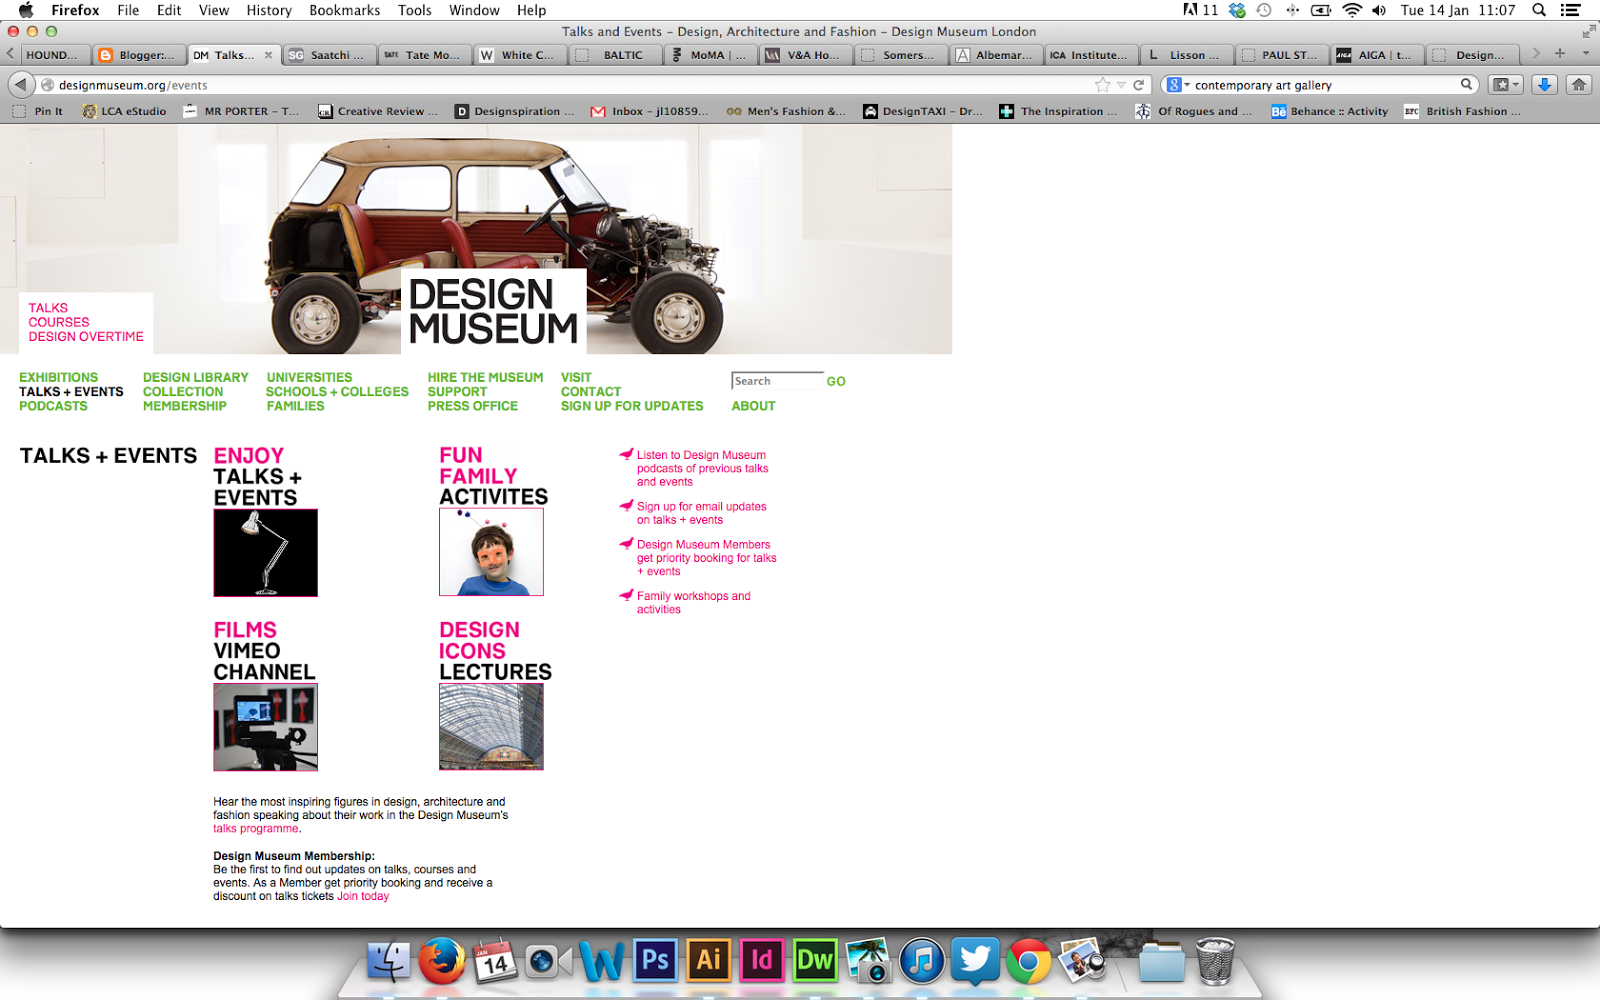Open Fun Family Activities thumbnail

(491, 552)
